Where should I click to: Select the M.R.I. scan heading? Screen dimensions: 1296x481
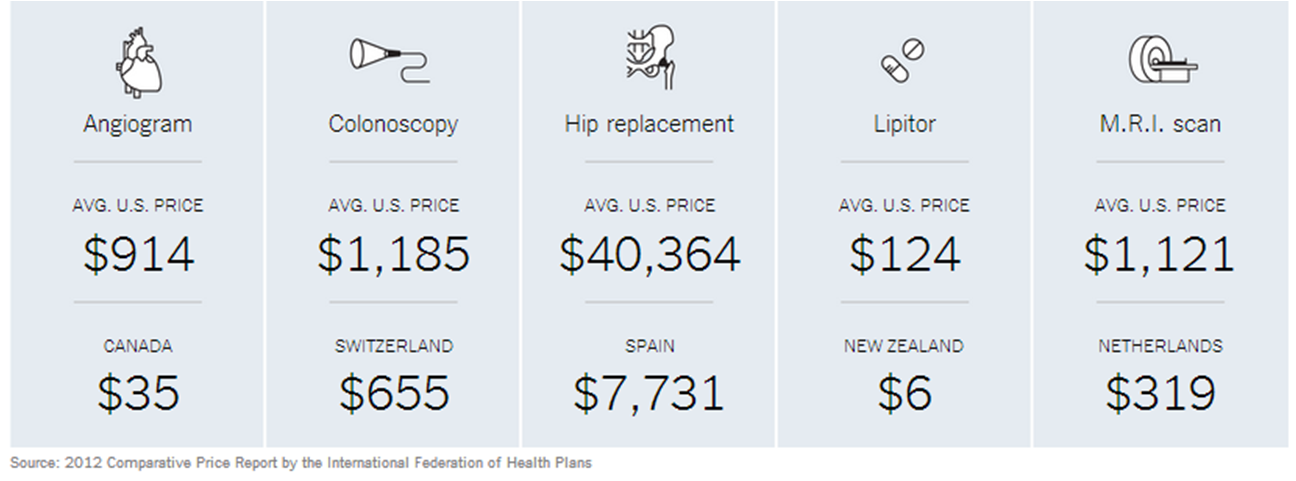1160,124
